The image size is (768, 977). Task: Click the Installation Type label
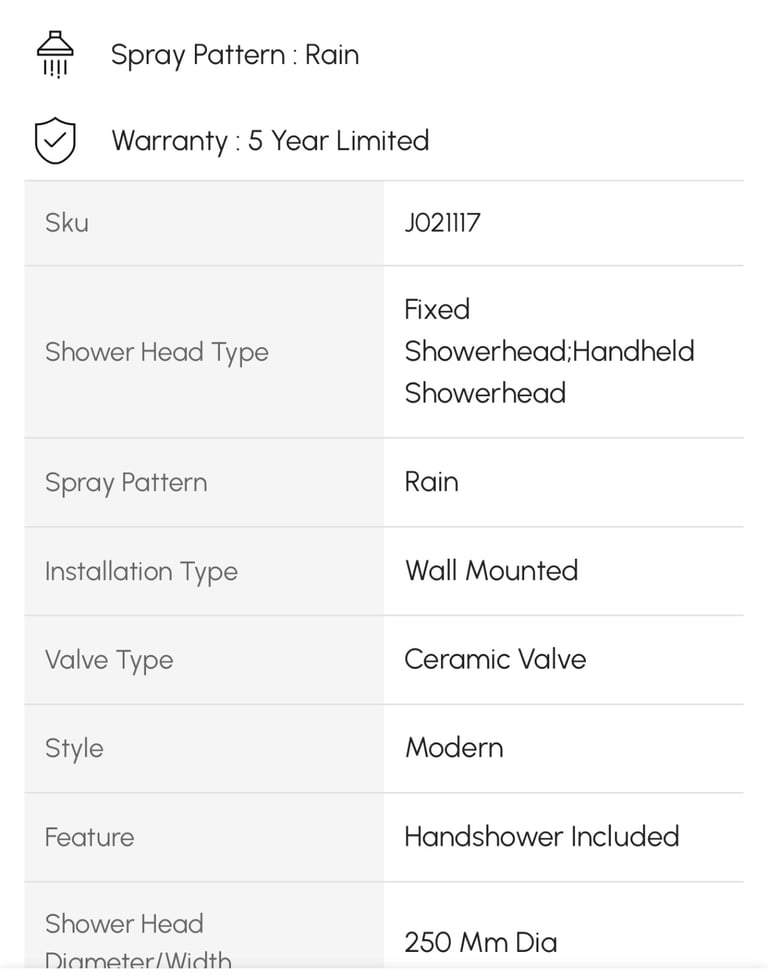tap(141, 571)
